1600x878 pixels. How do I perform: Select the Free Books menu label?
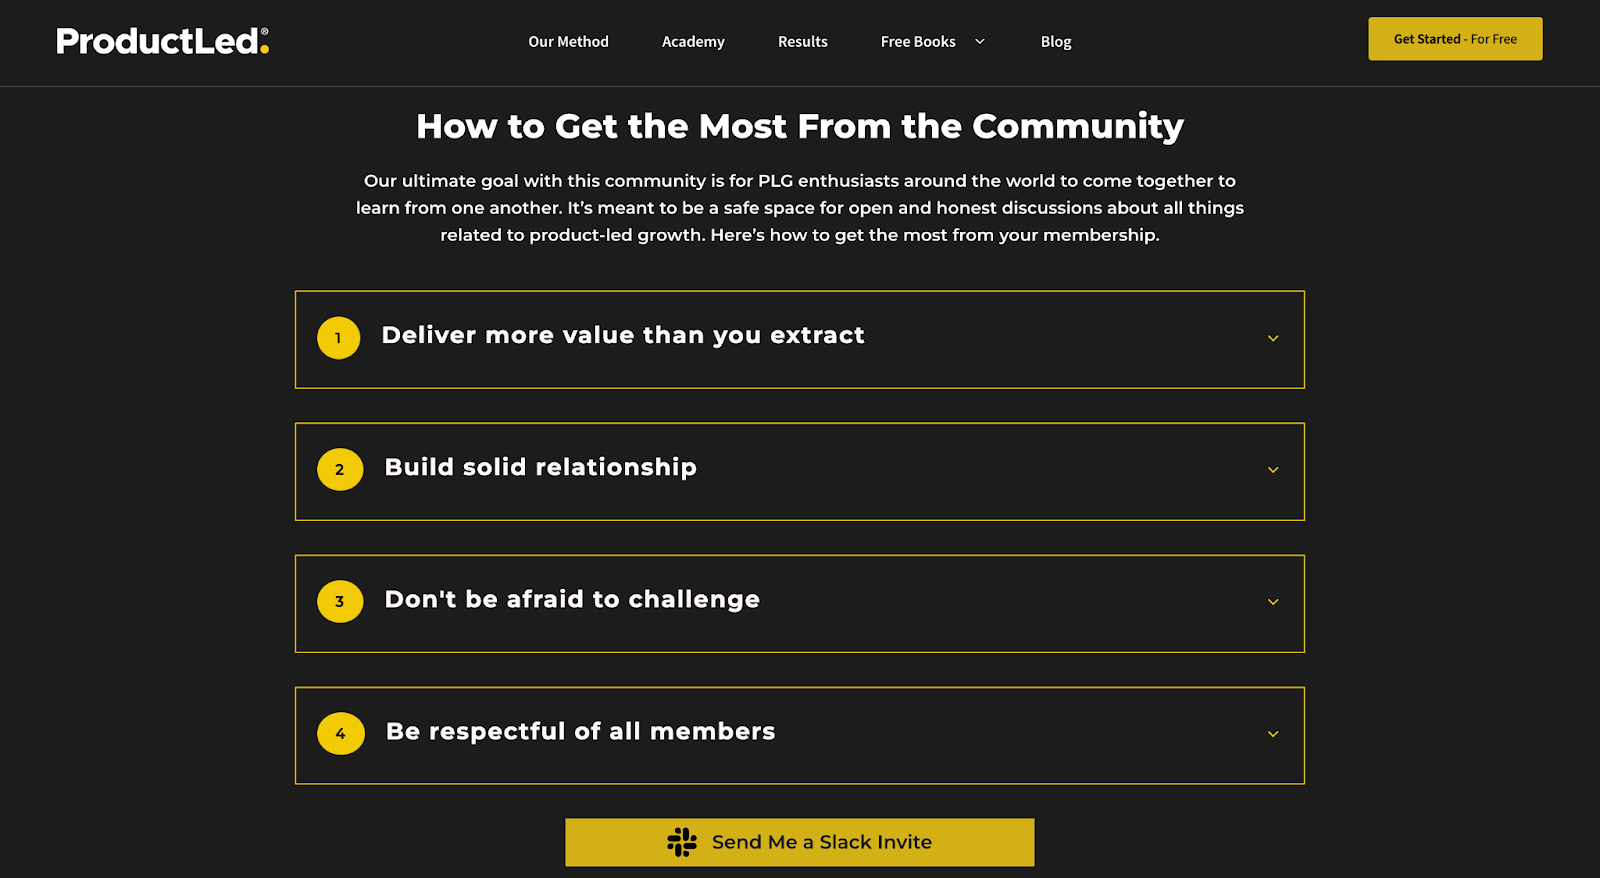(x=918, y=42)
